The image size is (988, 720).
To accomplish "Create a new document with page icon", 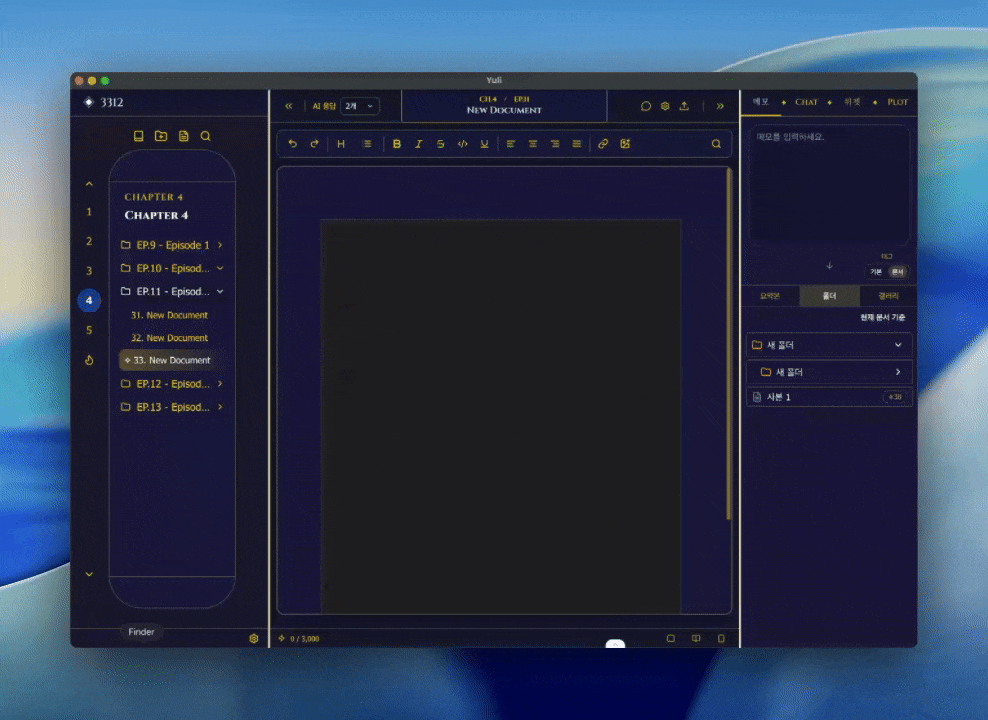I will (183, 136).
